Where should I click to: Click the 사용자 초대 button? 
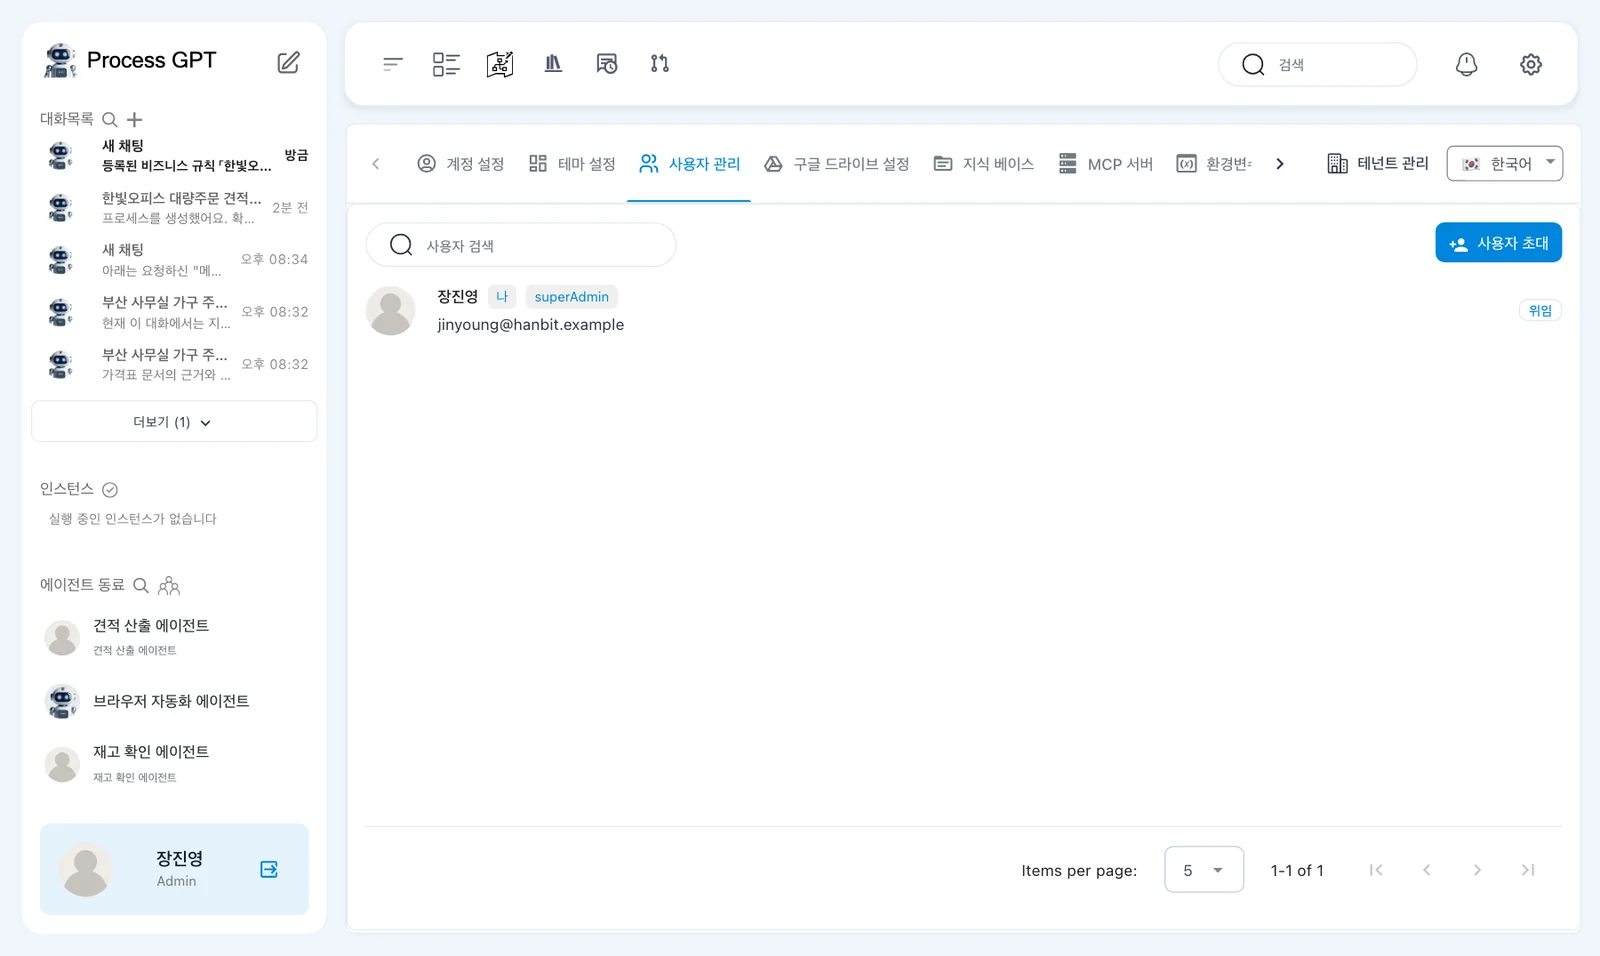(1498, 243)
